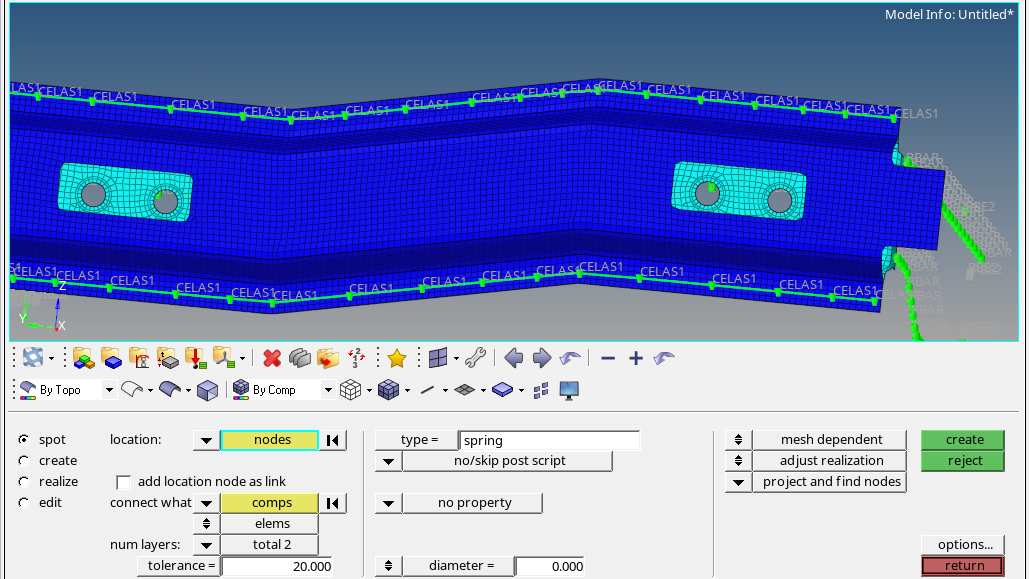Open the By Comp element color dropdown
1029x579 pixels.
tap(326, 390)
